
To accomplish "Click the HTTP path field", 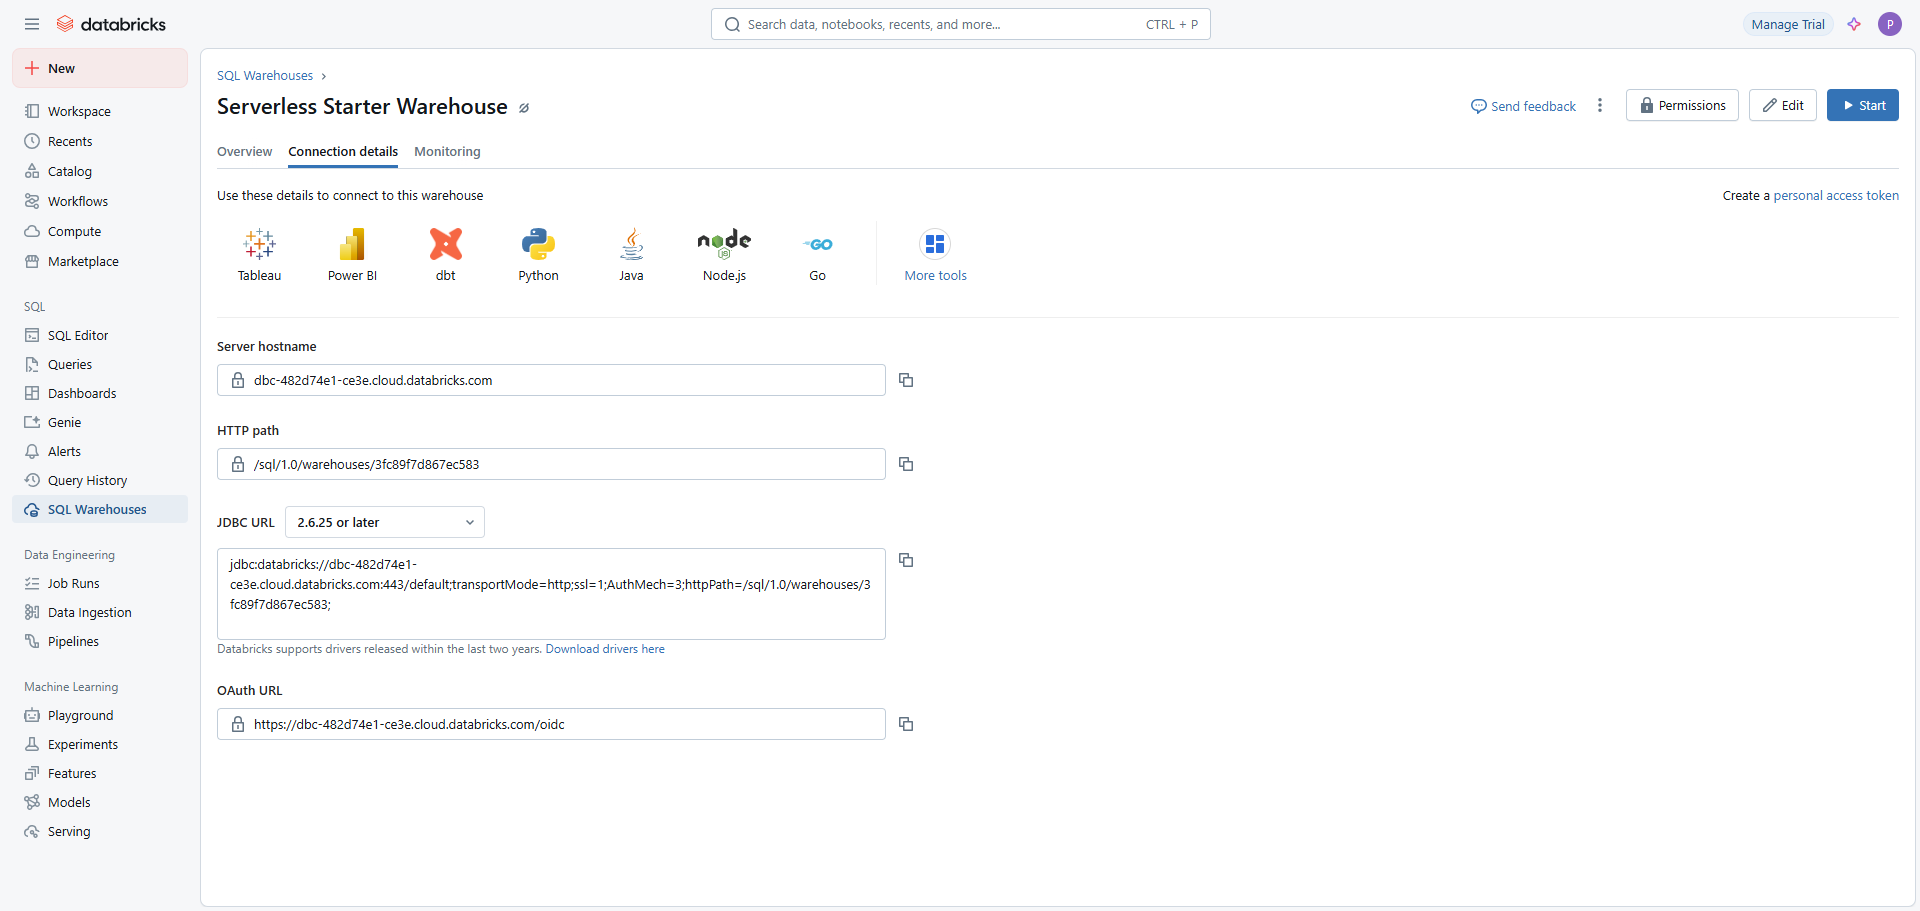I will pyautogui.click(x=551, y=464).
